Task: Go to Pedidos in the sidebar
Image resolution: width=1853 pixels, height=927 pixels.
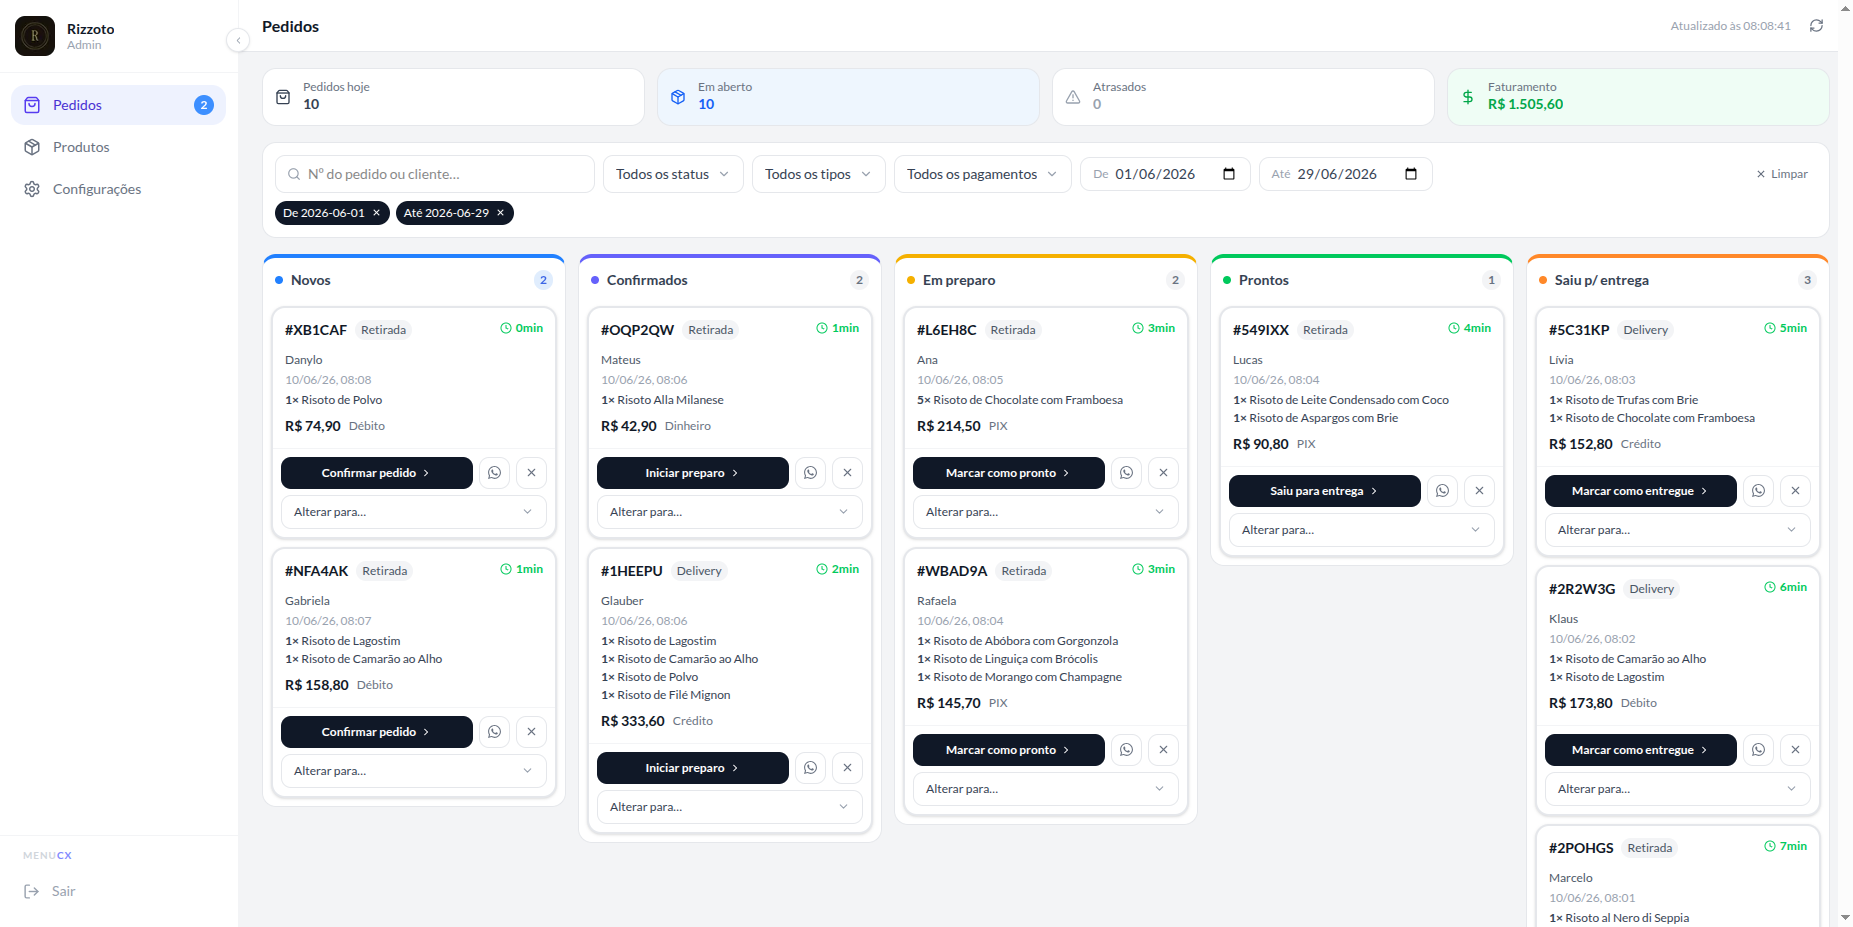Action: coord(119,105)
